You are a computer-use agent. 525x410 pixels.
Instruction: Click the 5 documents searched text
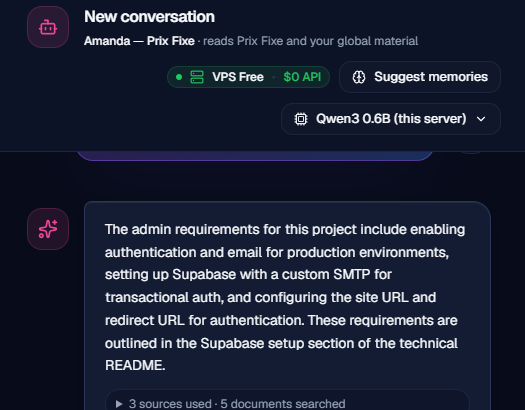click(x=283, y=404)
